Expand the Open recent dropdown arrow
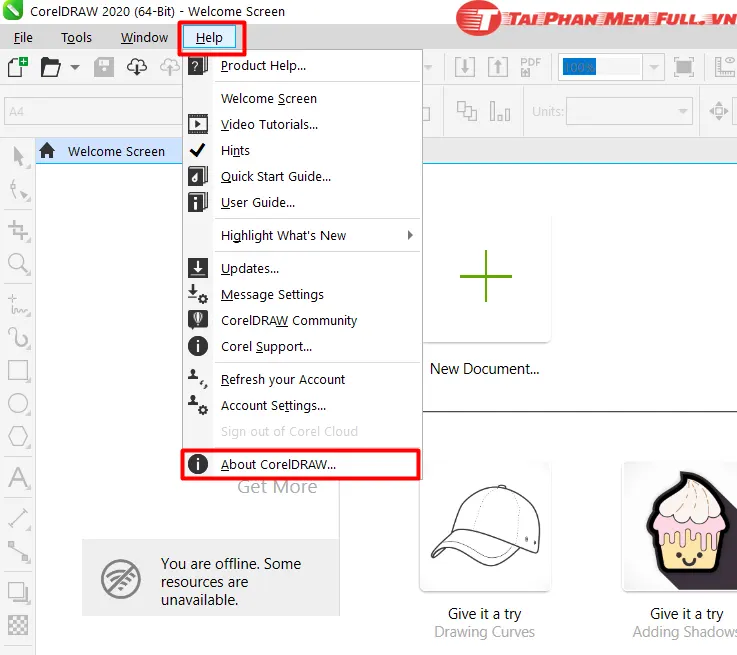The image size is (737, 655). [75, 67]
